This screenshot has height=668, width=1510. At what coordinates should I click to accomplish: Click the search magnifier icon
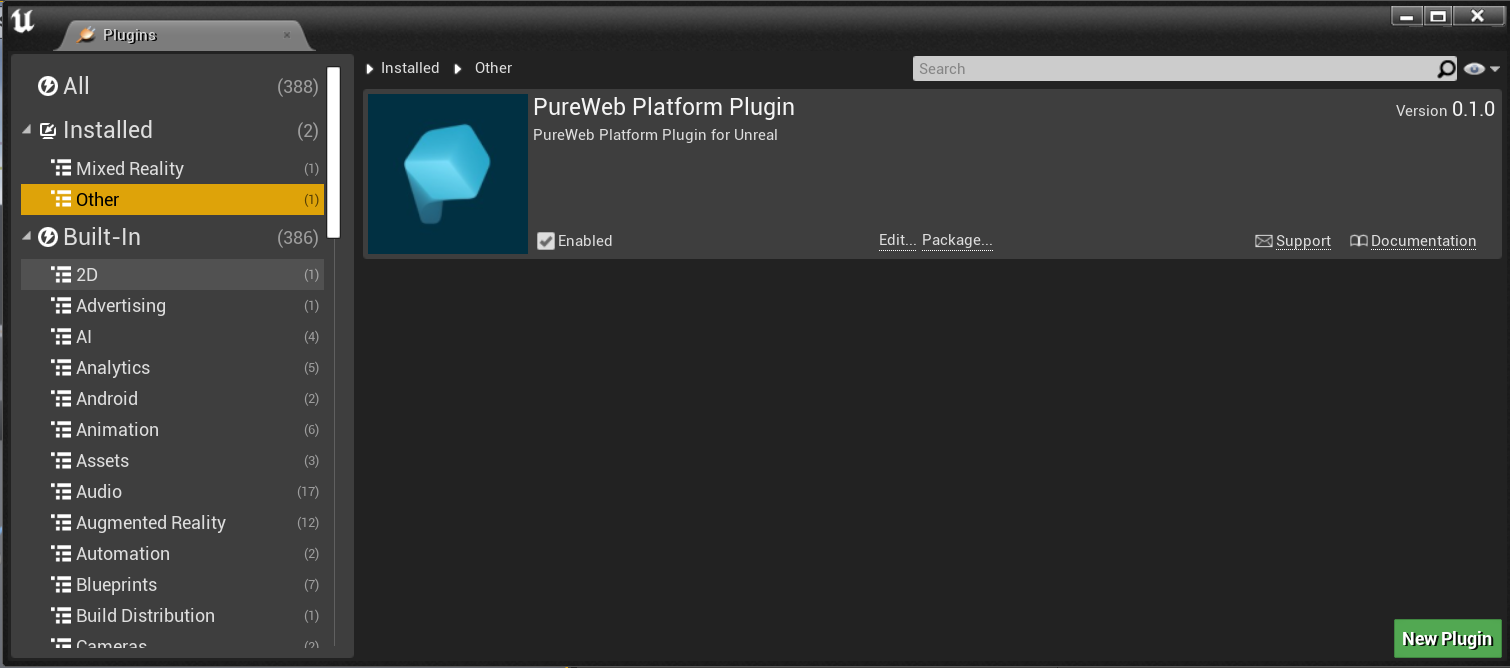click(x=1446, y=69)
